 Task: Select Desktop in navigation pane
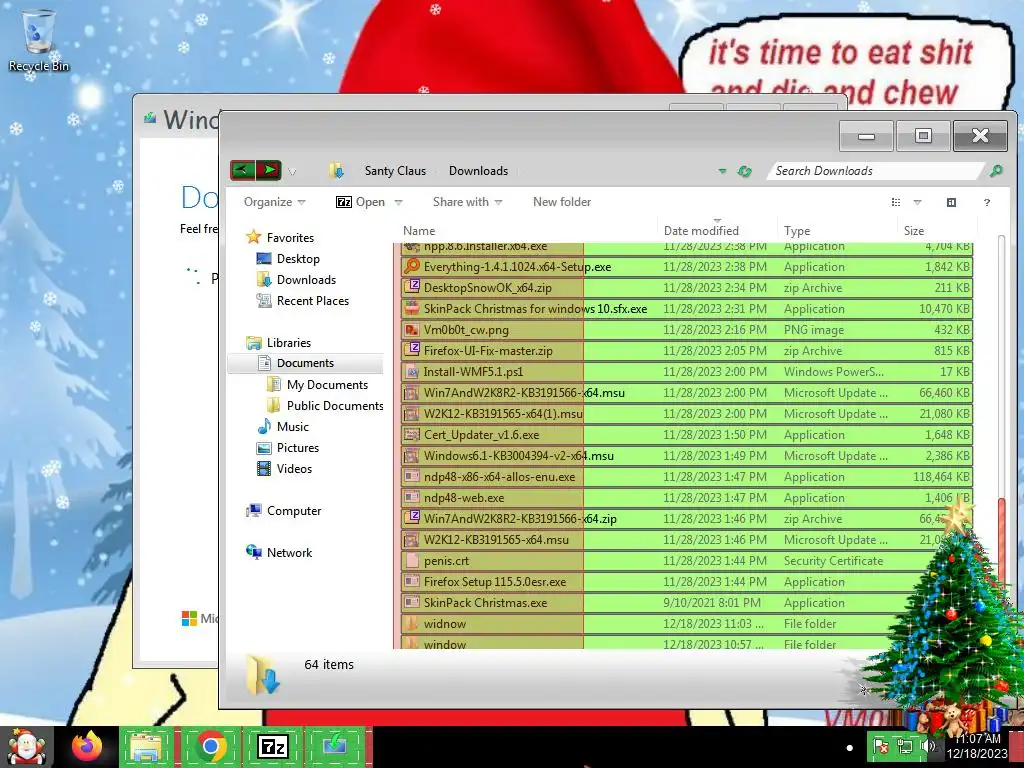288,259
